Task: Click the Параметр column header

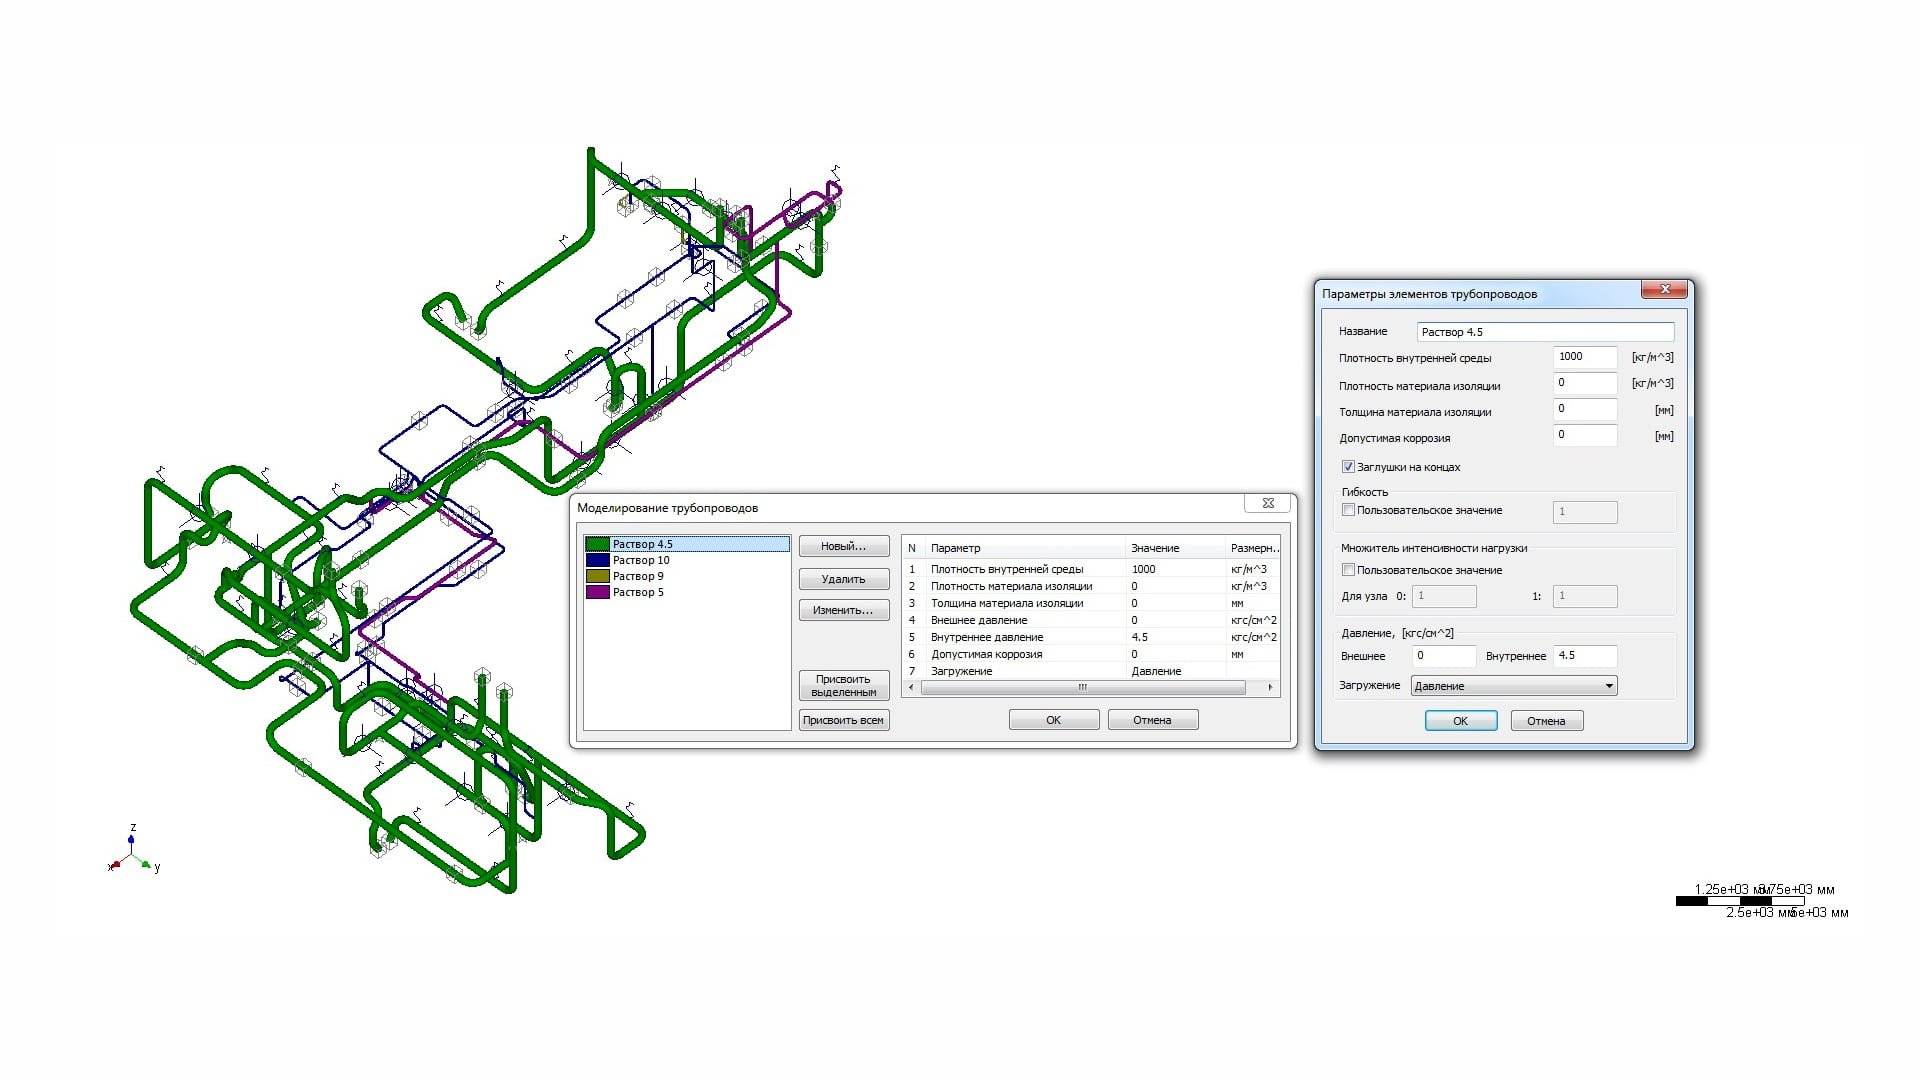Action: (x=1024, y=548)
